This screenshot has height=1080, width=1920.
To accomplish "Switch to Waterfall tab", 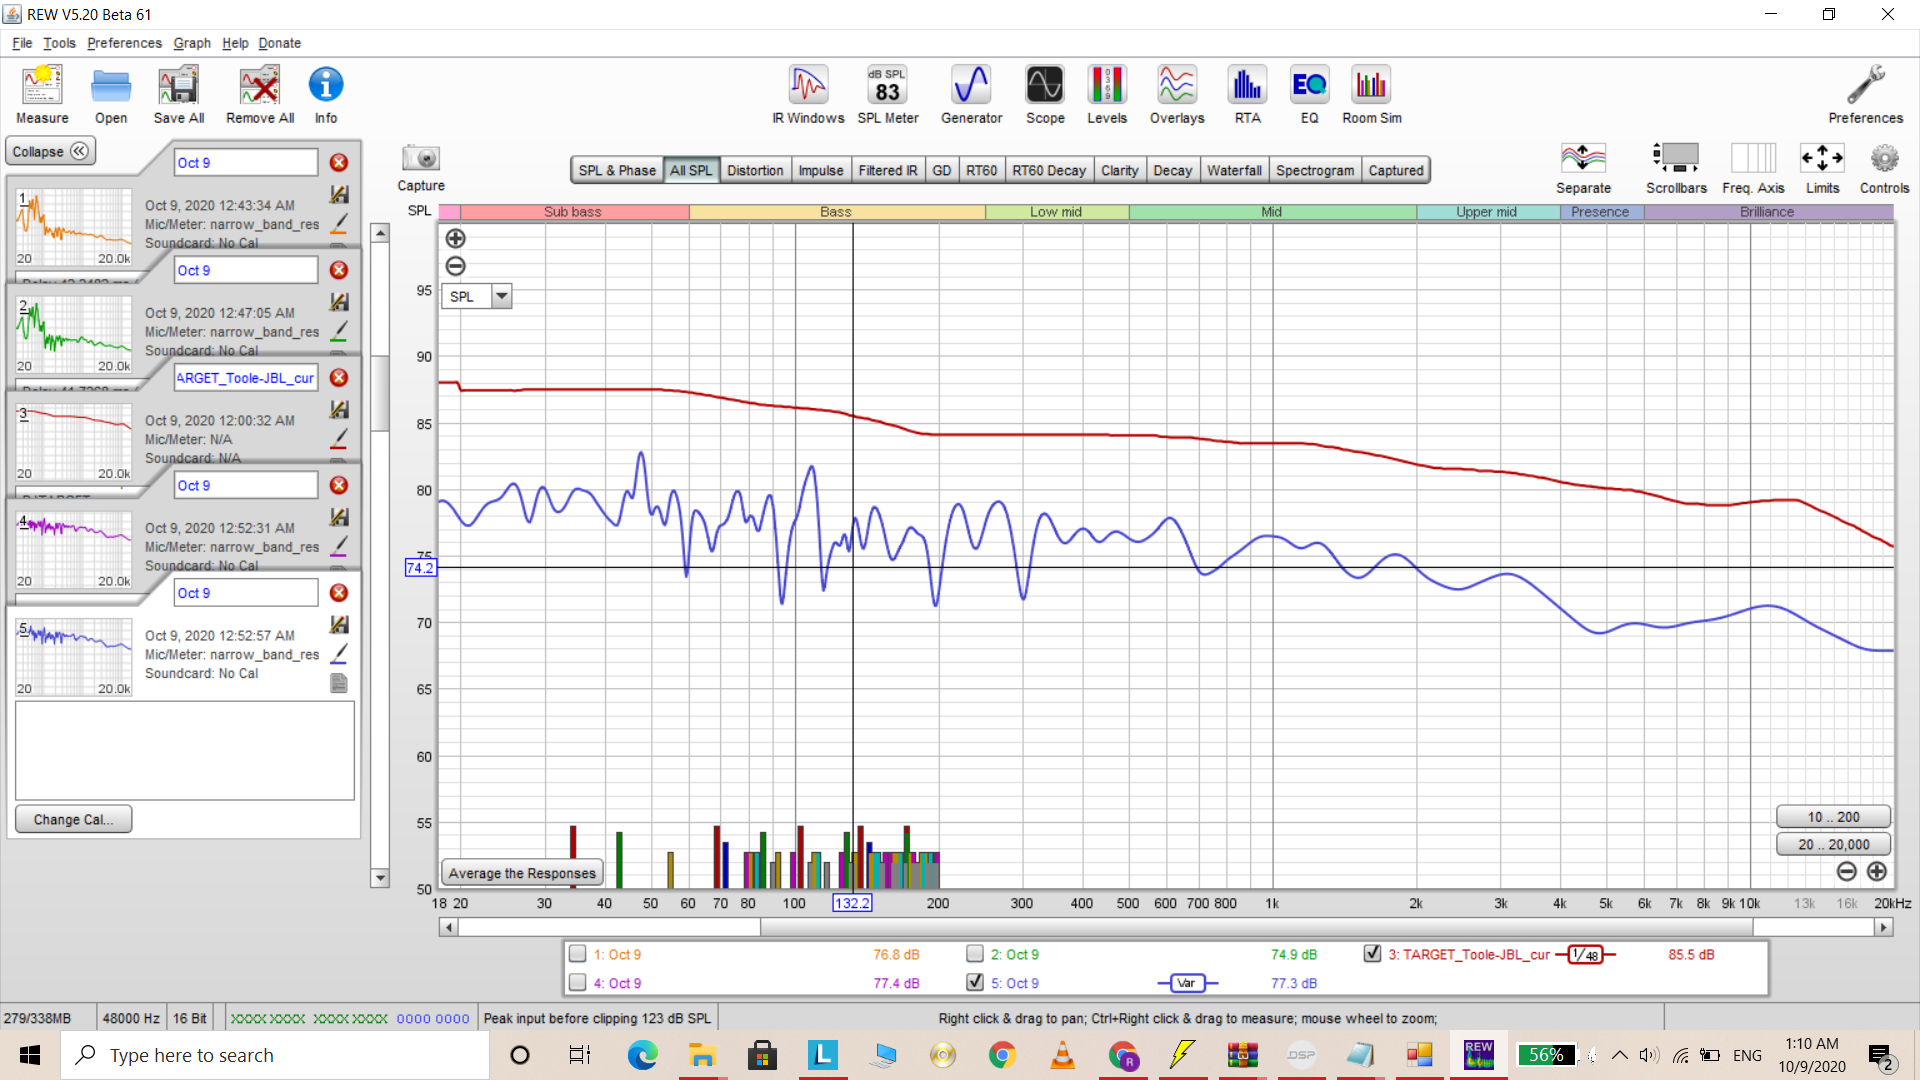I will coord(1234,171).
